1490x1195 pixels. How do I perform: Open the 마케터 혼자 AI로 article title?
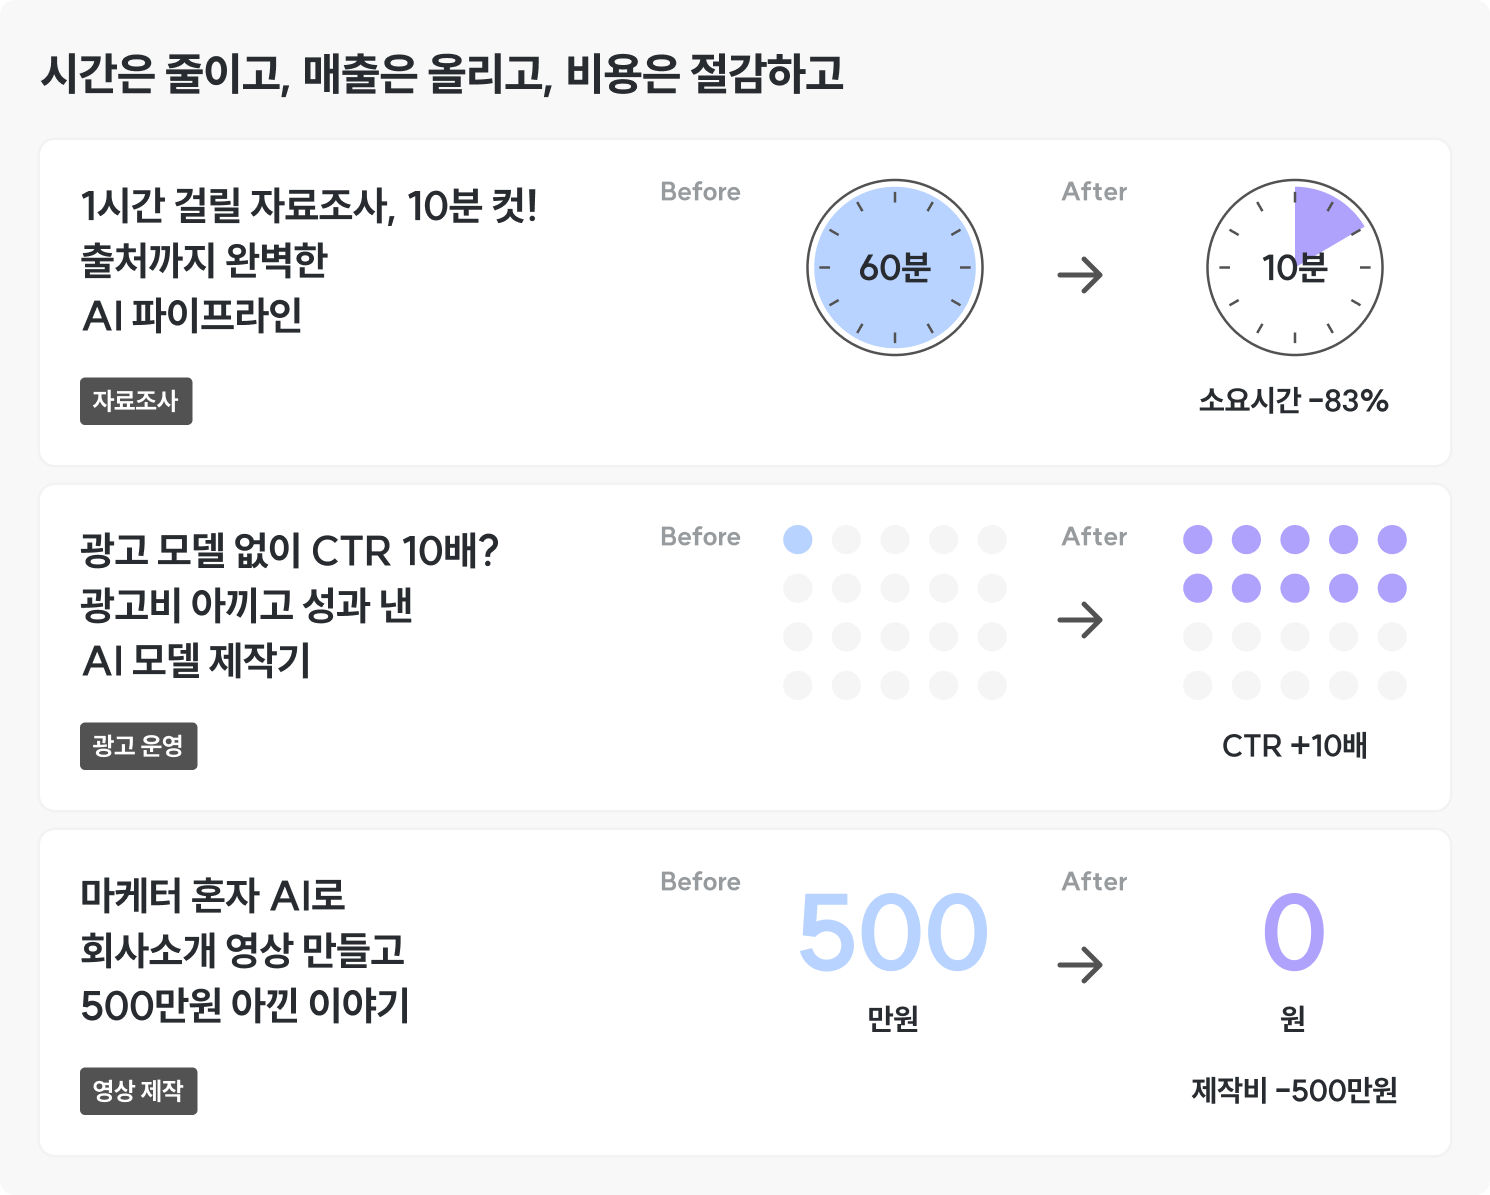tap(245, 950)
